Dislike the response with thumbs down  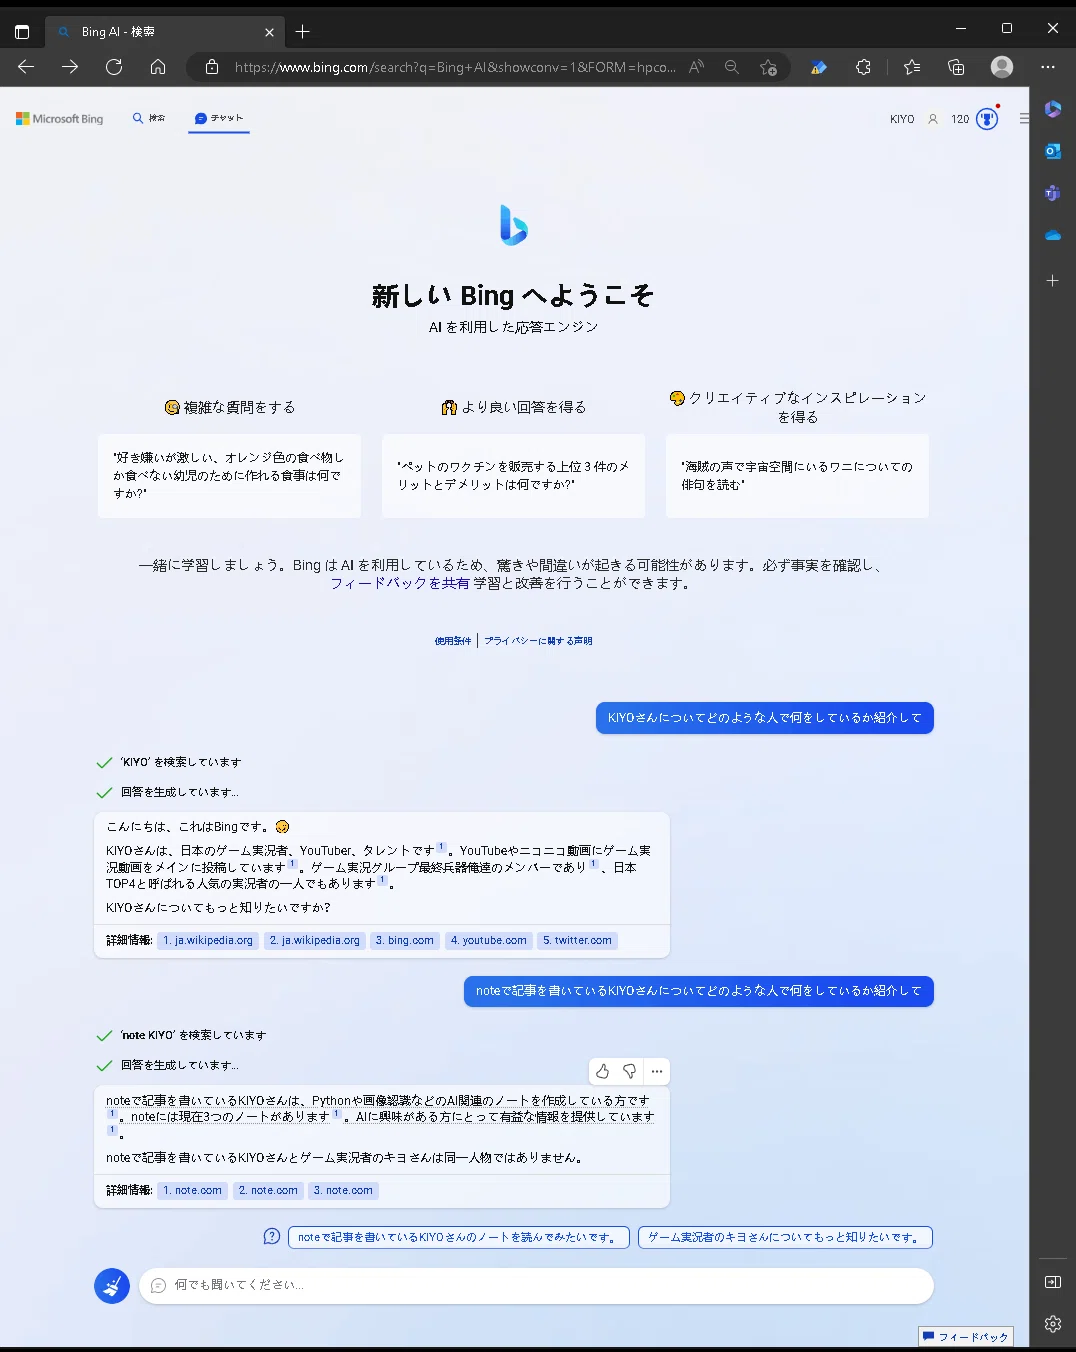(x=630, y=1071)
